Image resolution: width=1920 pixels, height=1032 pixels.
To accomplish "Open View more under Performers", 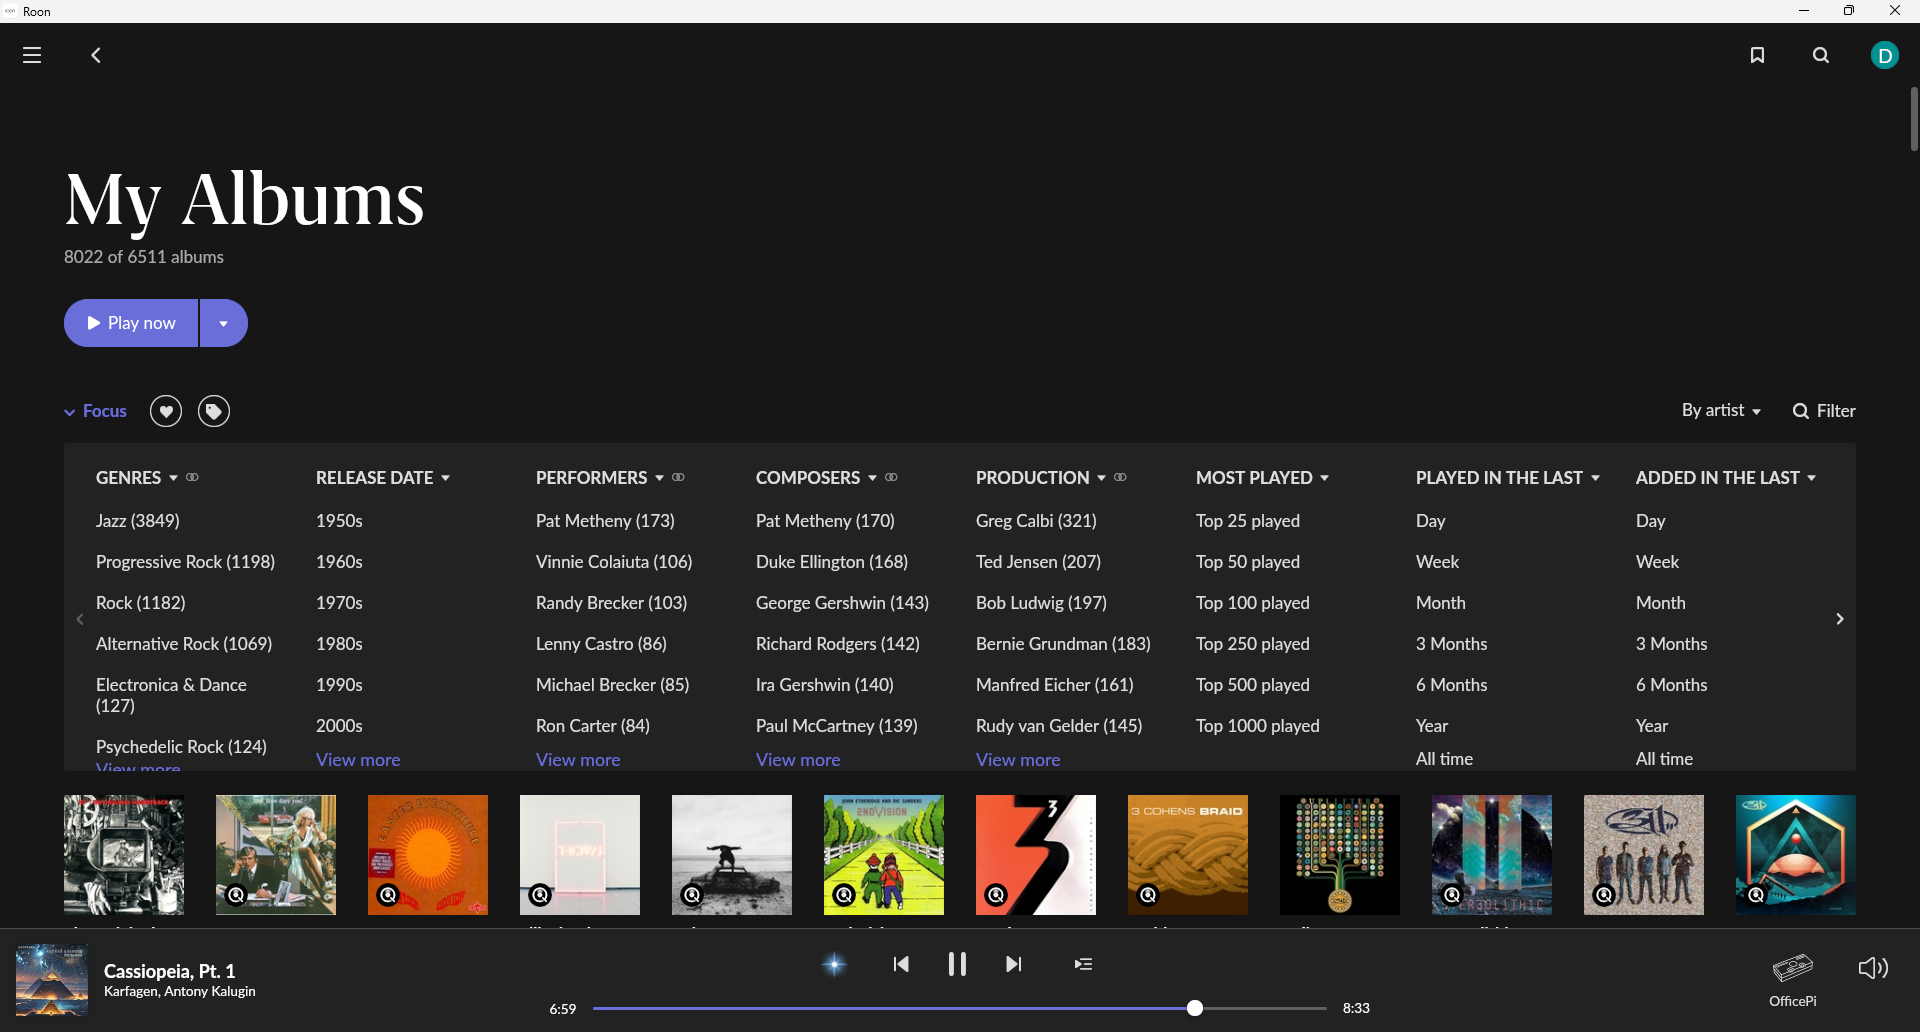I will [x=578, y=760].
